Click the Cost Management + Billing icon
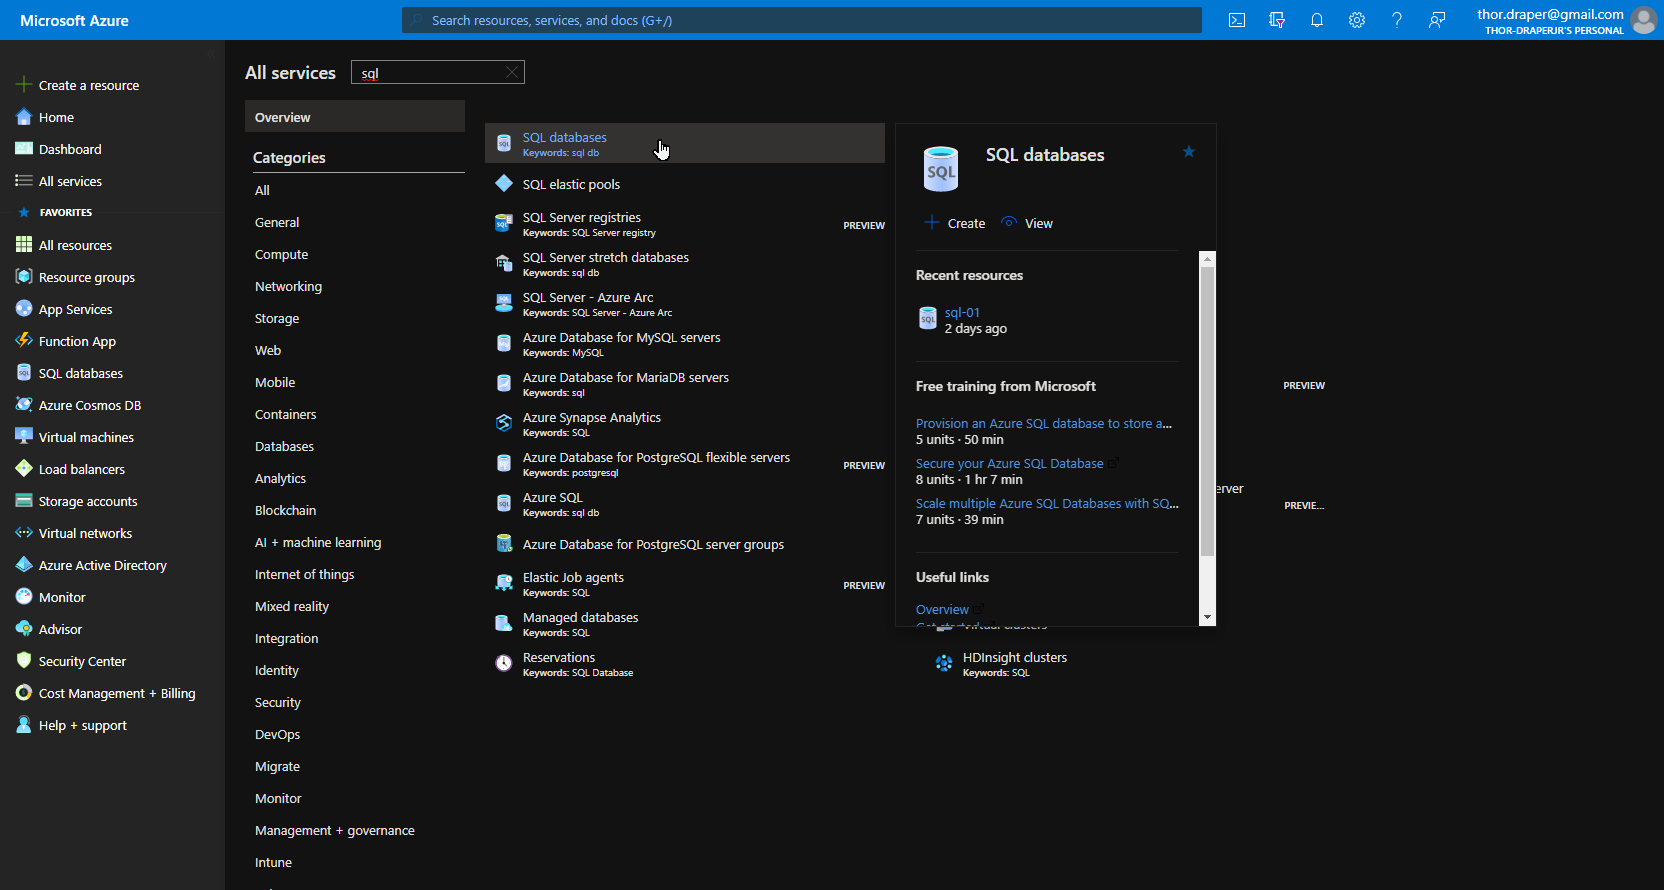Screen dimensions: 1664x890 pos(24,693)
